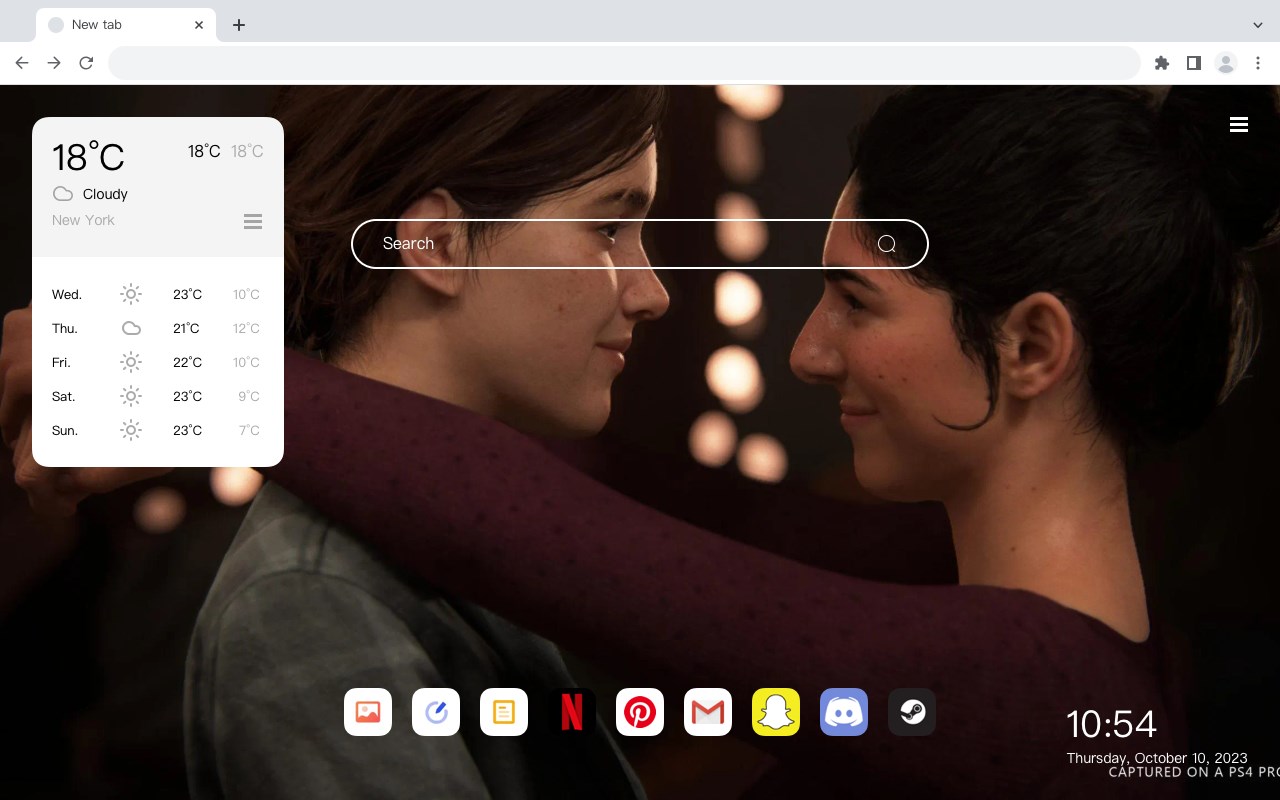The image size is (1280, 800).
Task: Select the Sun. forecast row label
Action: pyautogui.click(x=65, y=430)
